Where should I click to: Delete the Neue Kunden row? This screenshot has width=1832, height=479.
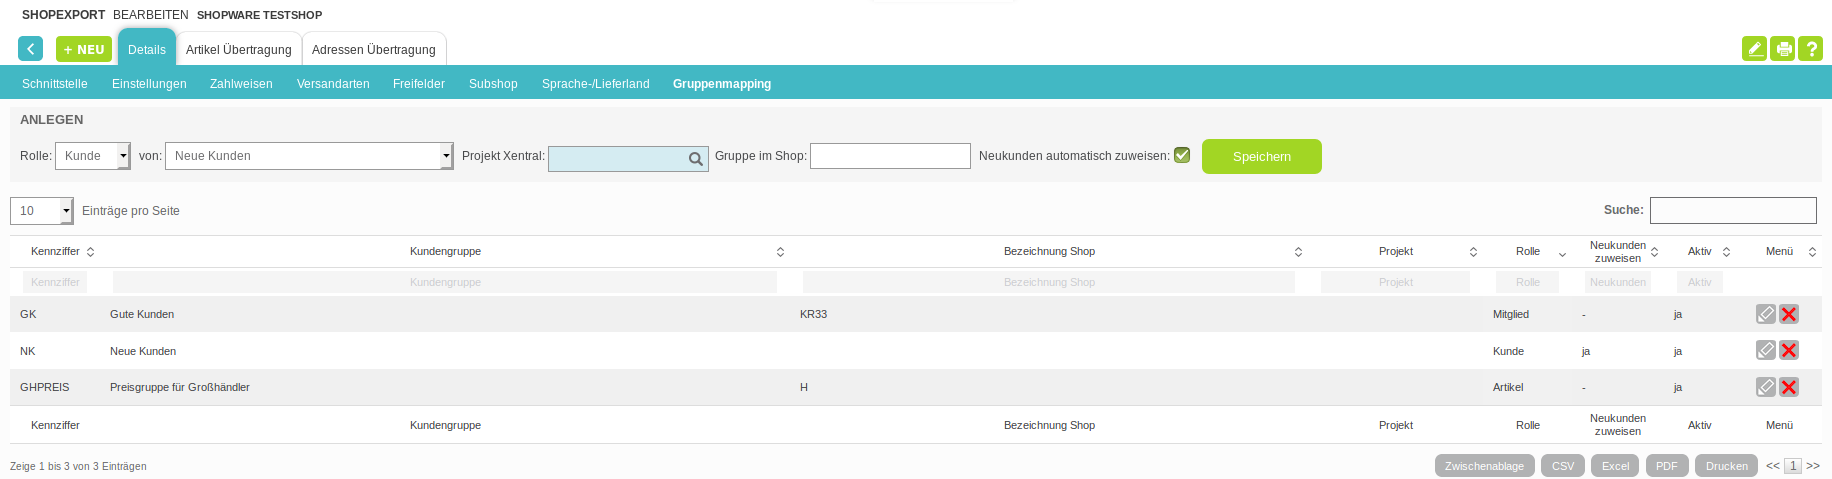coord(1789,350)
